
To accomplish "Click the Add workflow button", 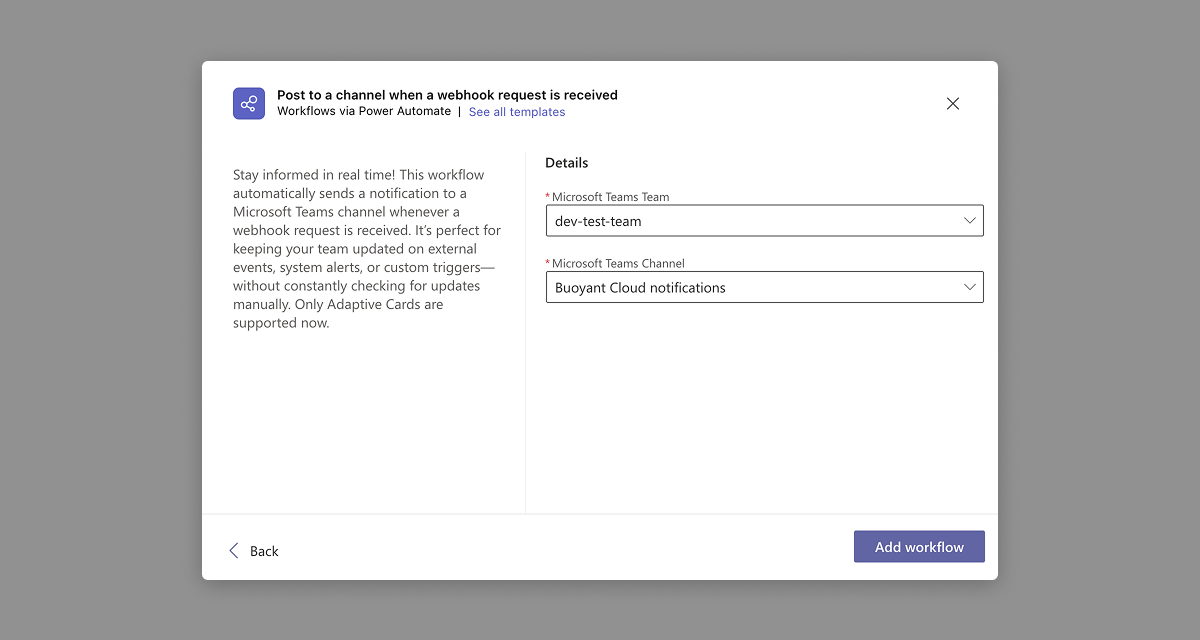I will (919, 547).
